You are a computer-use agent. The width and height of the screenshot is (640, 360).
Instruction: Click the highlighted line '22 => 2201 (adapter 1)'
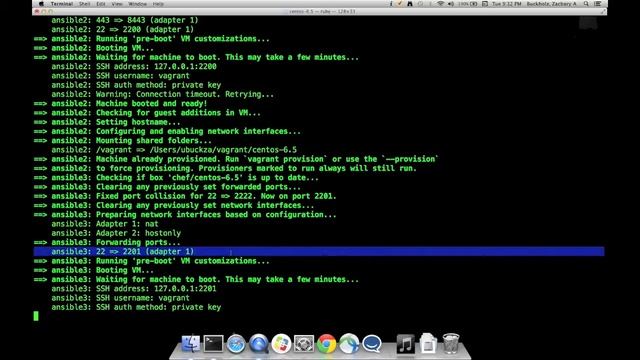point(319,251)
